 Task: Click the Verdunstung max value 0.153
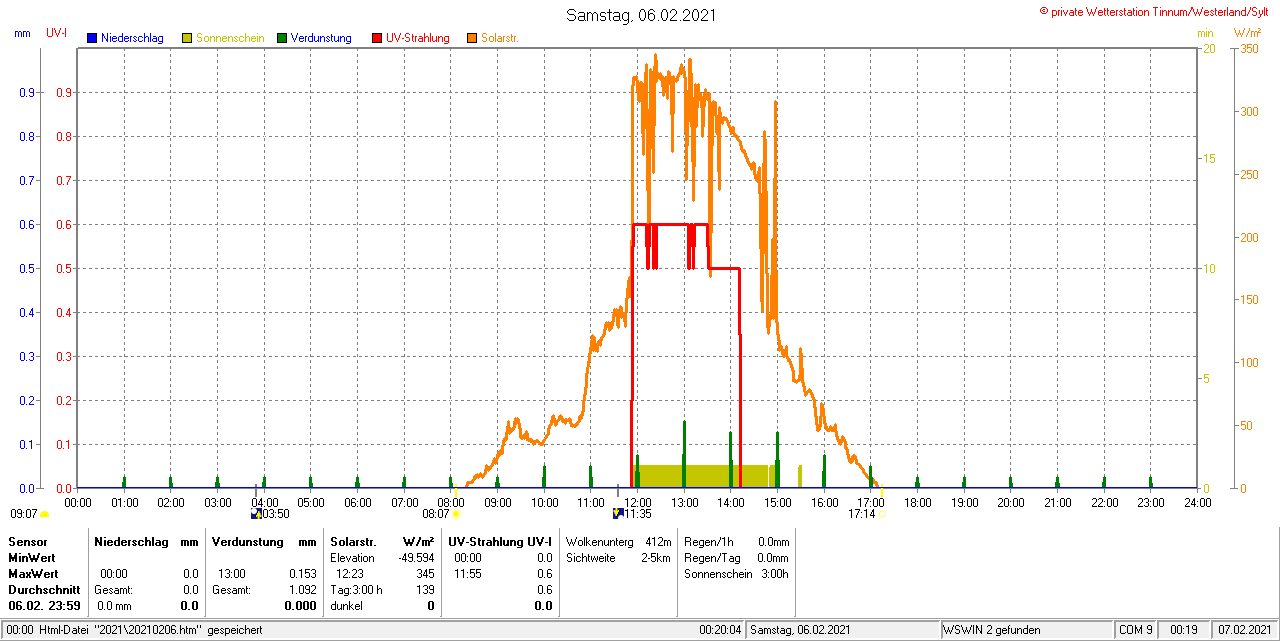301,574
